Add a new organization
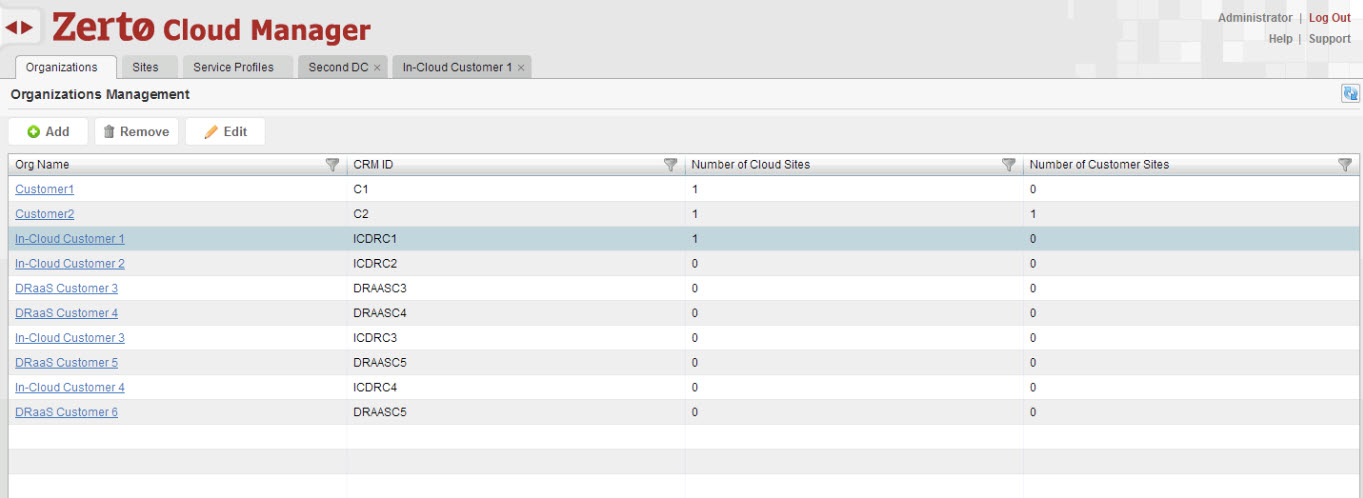Viewport: 1363px width, 498px height. 48,131
